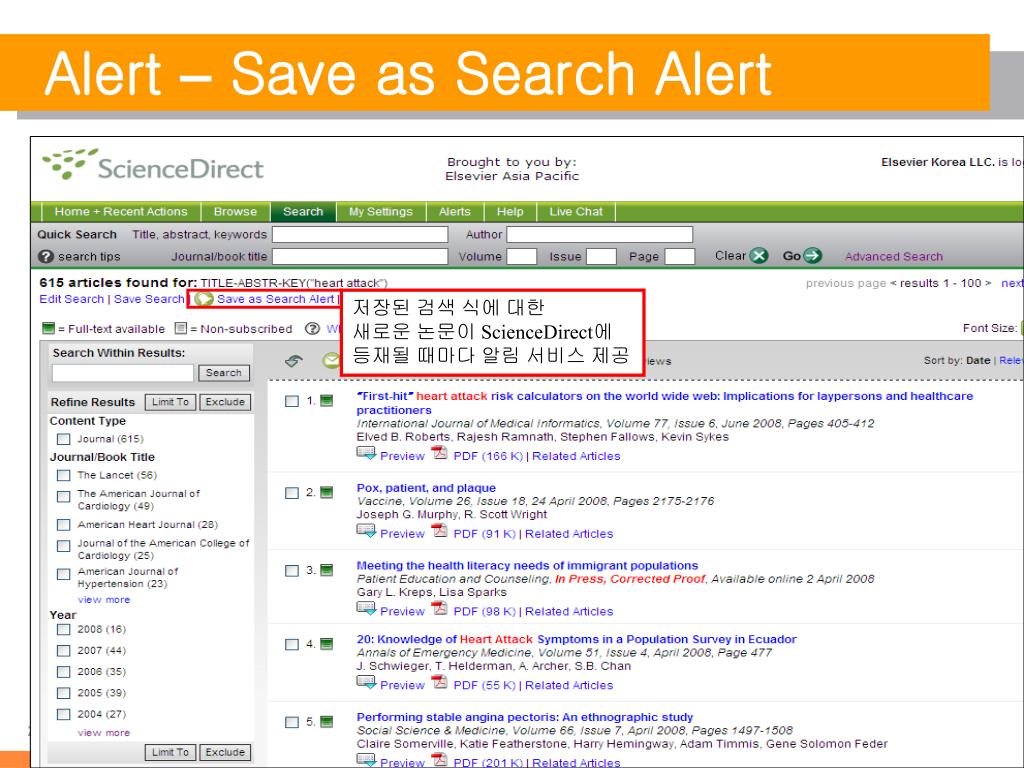Click full-text icon next to result 3
Screen dimensions: 1024x768
(327, 570)
